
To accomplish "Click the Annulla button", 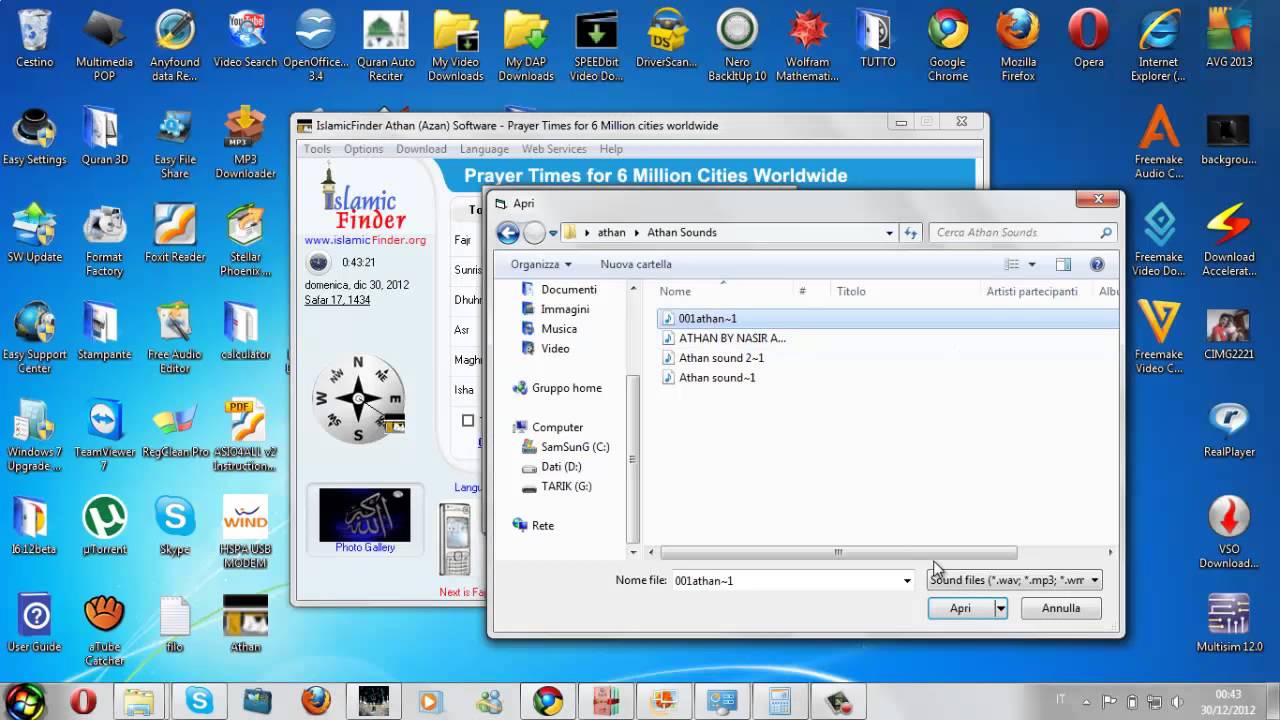I will 1061,608.
